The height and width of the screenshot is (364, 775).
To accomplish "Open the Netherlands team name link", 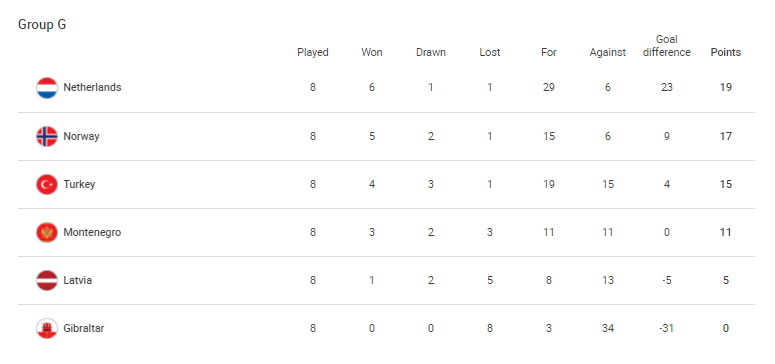I will 92,88.
